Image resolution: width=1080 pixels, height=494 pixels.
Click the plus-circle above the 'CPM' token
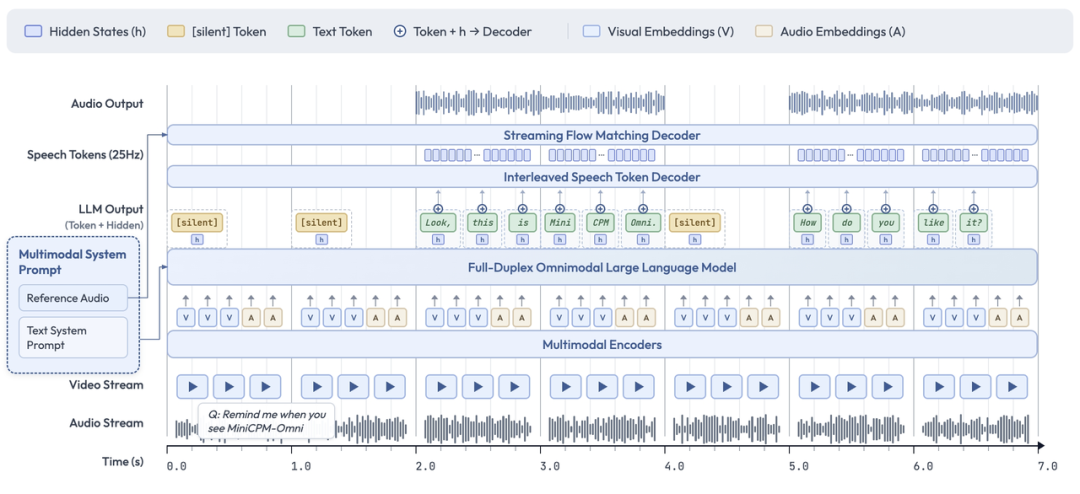[599, 208]
